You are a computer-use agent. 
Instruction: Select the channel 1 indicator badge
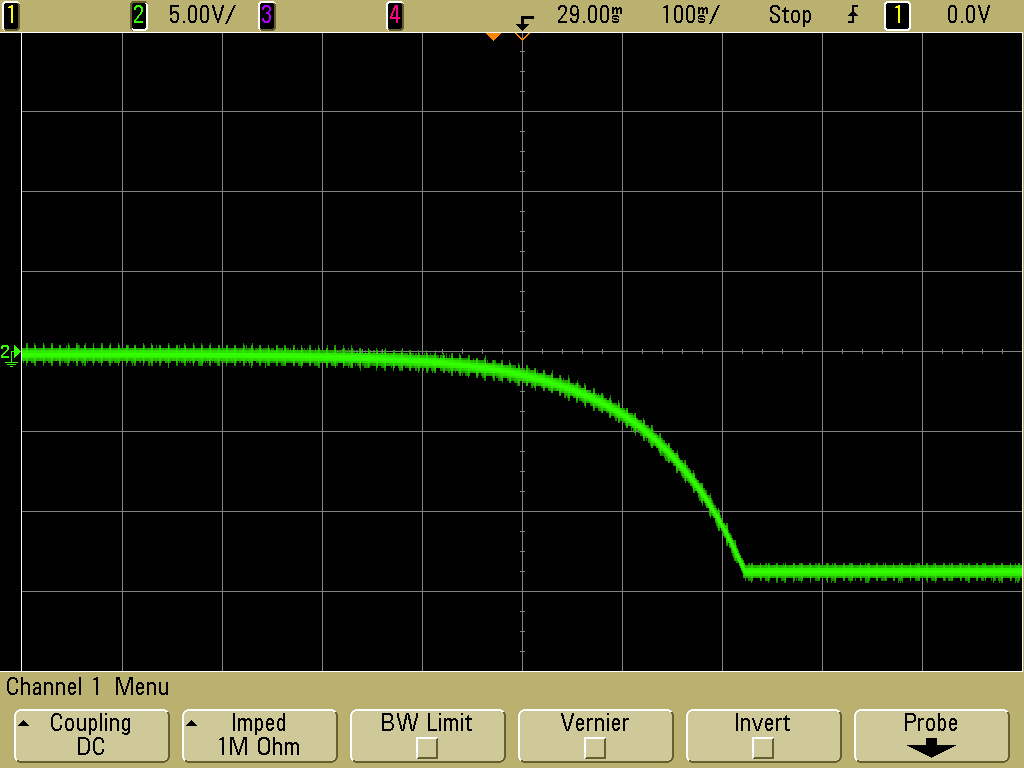point(10,15)
